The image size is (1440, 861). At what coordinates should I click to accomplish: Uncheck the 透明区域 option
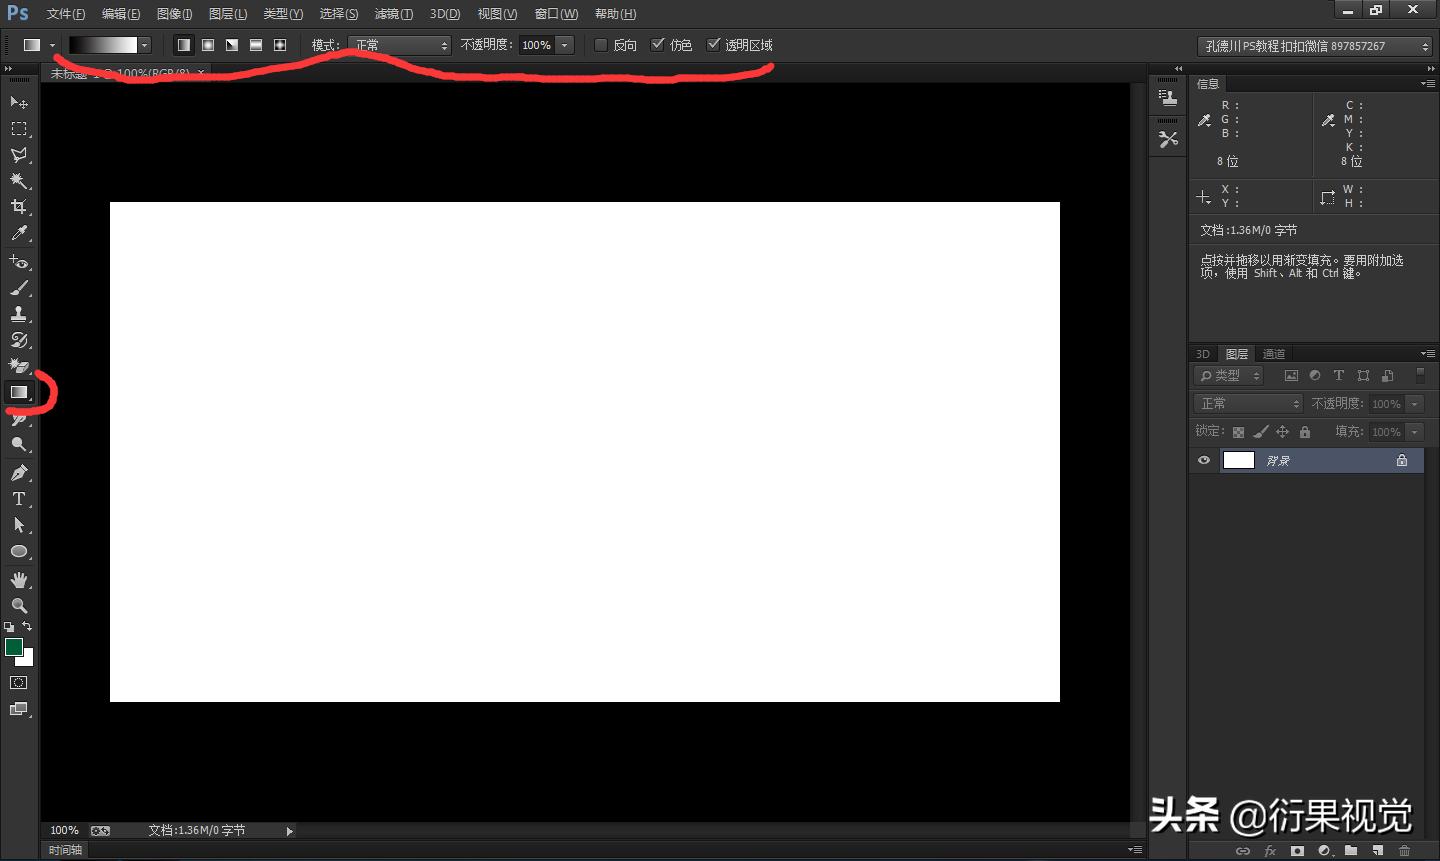click(x=714, y=44)
